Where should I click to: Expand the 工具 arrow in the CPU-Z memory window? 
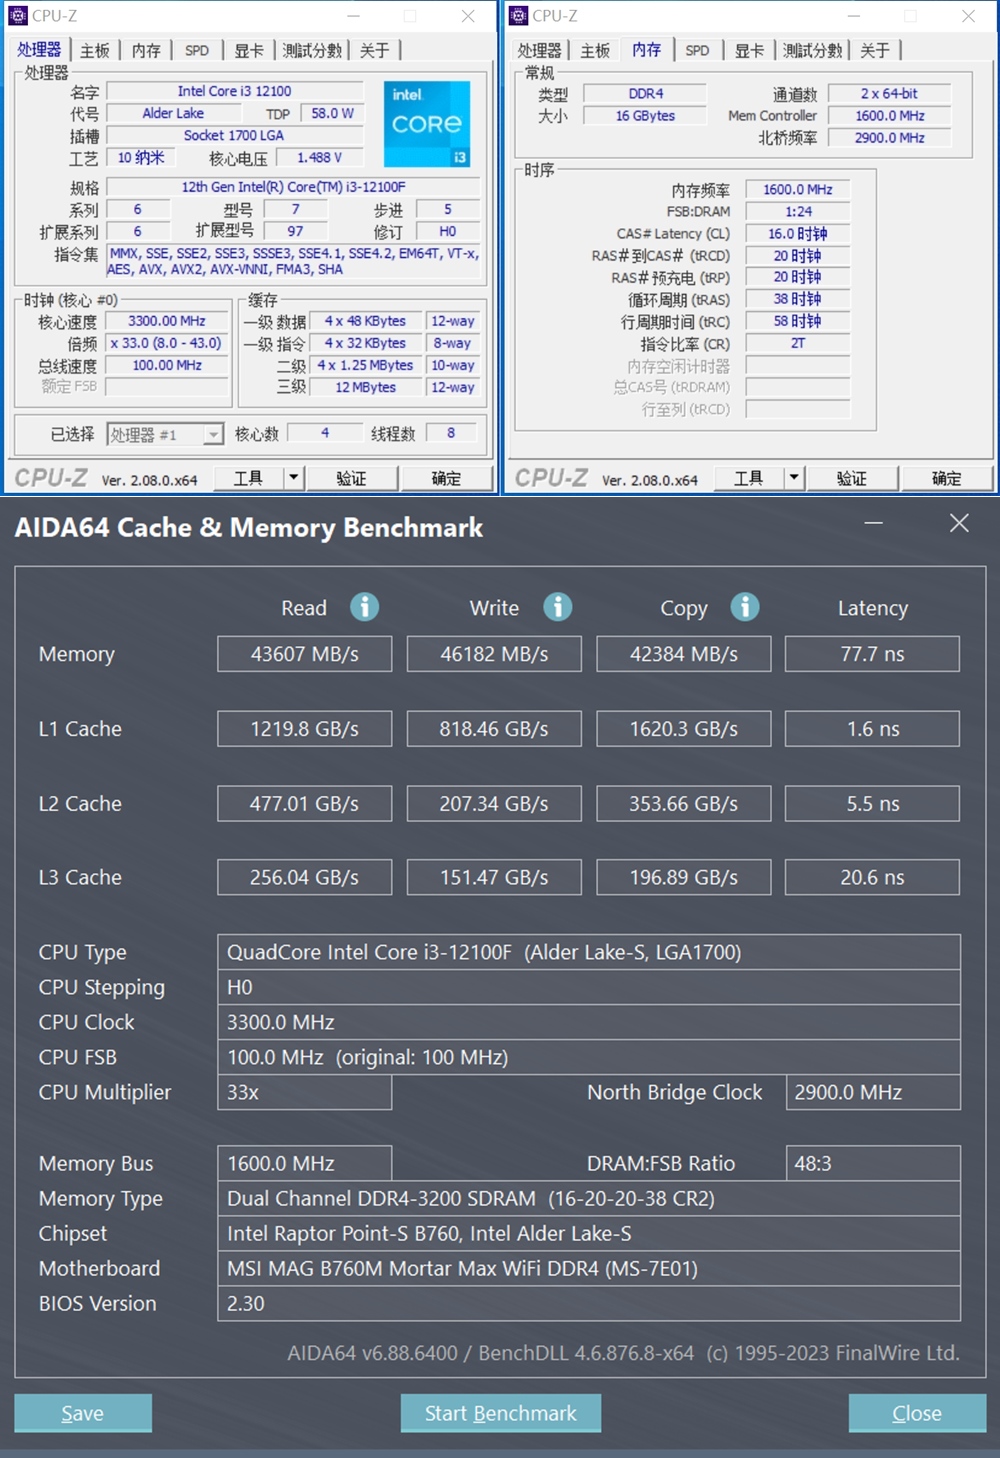[x=793, y=478]
